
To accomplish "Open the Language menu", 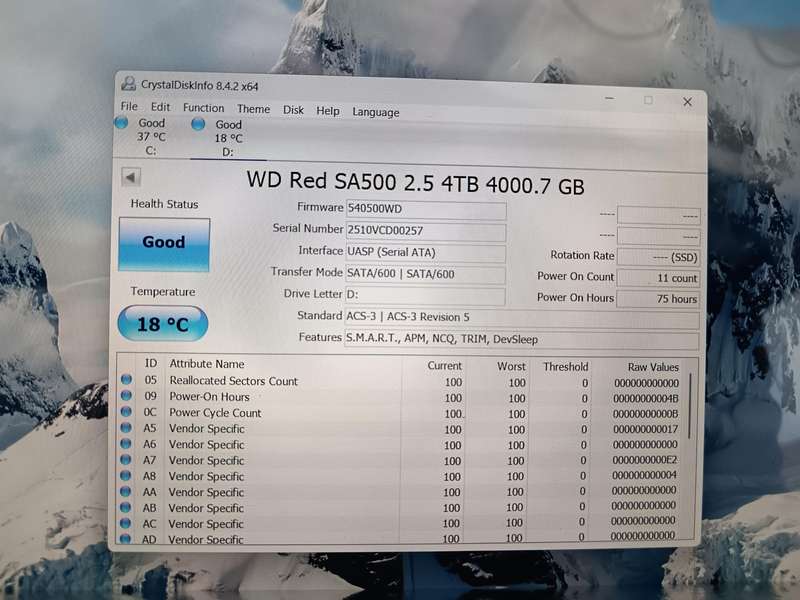I will (376, 113).
